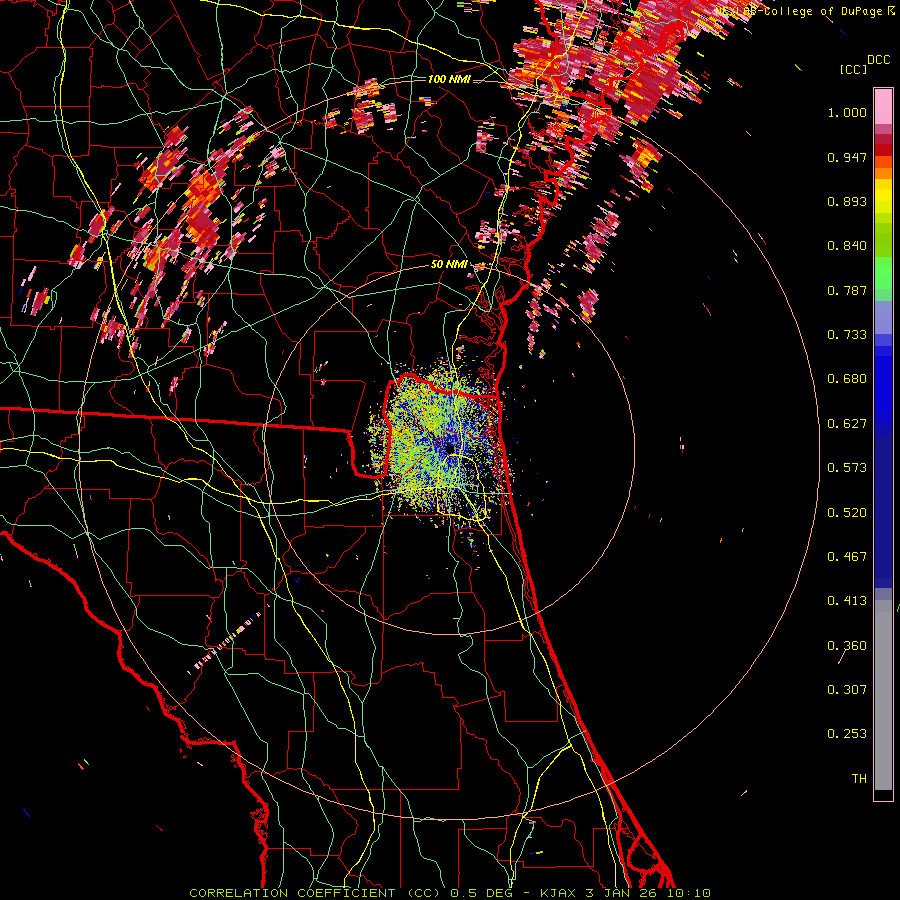Select the 0.307 value on the color scale
The image size is (900, 900).
click(847, 690)
